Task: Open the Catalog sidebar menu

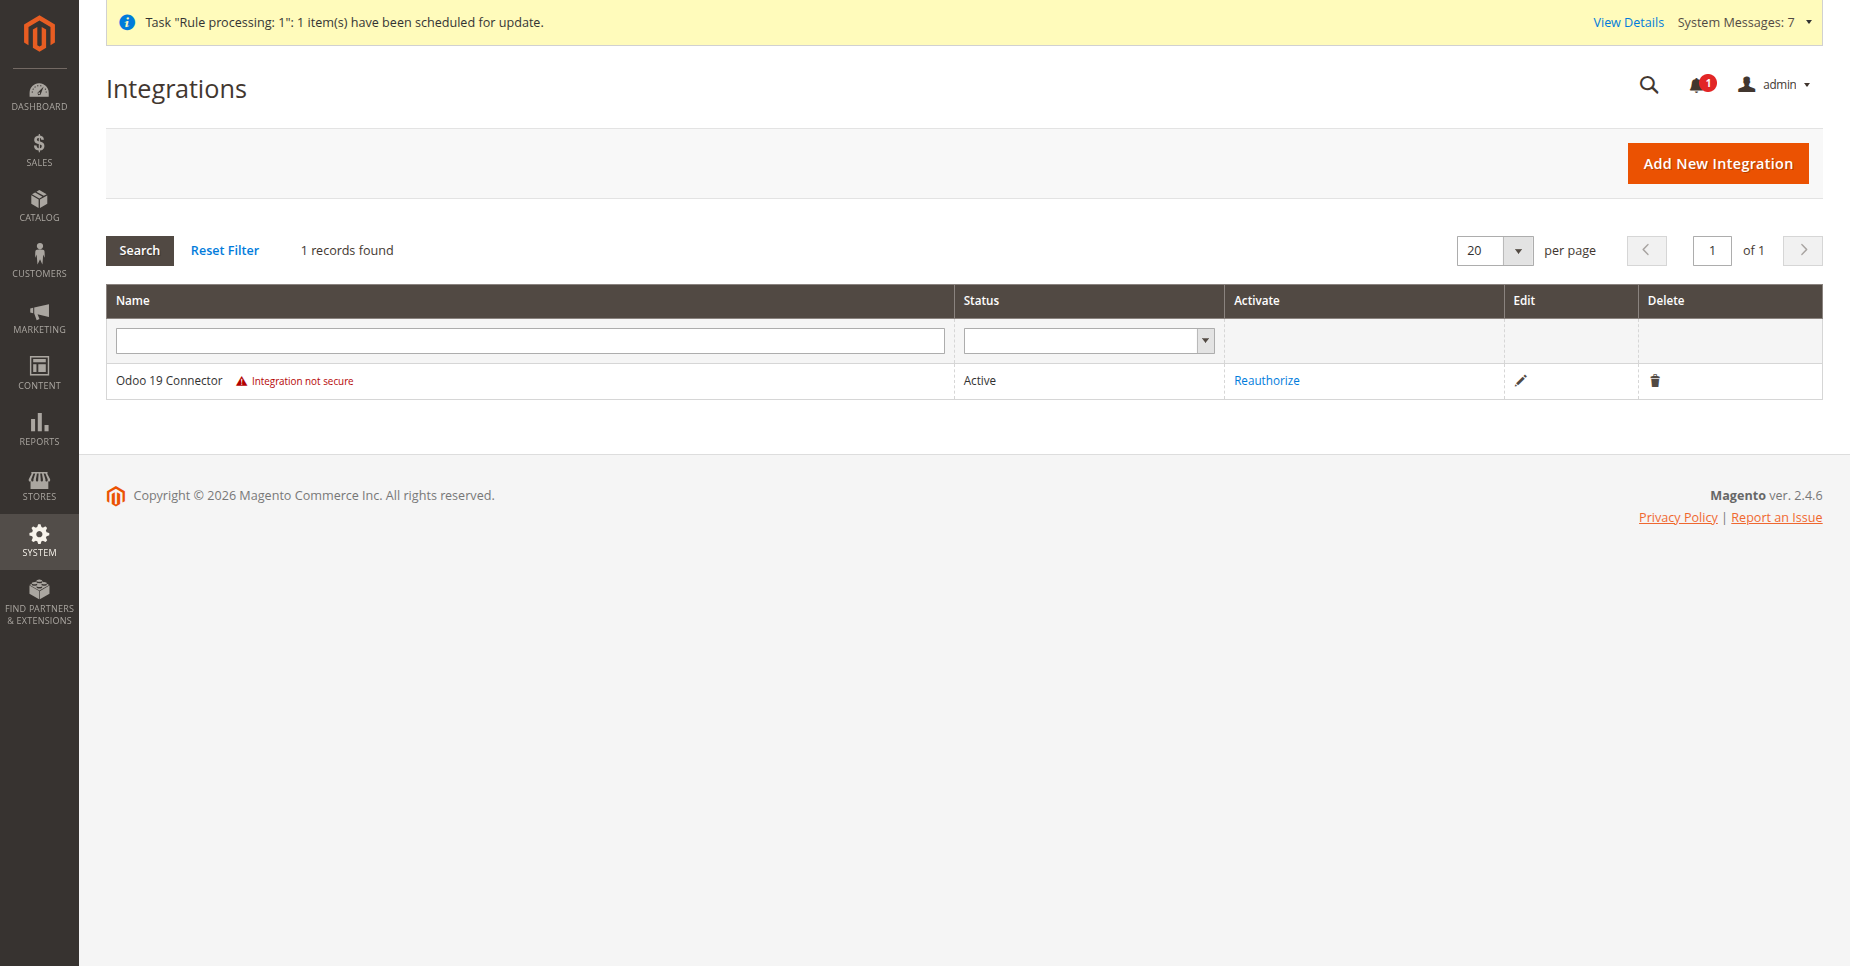Action: click(x=39, y=207)
